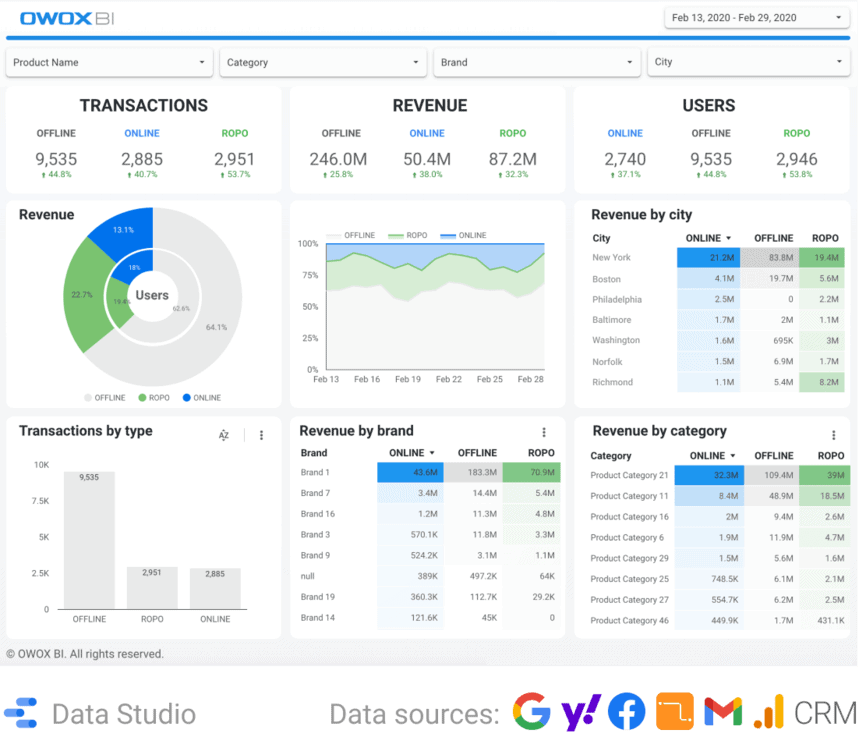Open the Revenue by category three-dot menu
Viewport: 859px width, 744px height.
click(833, 435)
